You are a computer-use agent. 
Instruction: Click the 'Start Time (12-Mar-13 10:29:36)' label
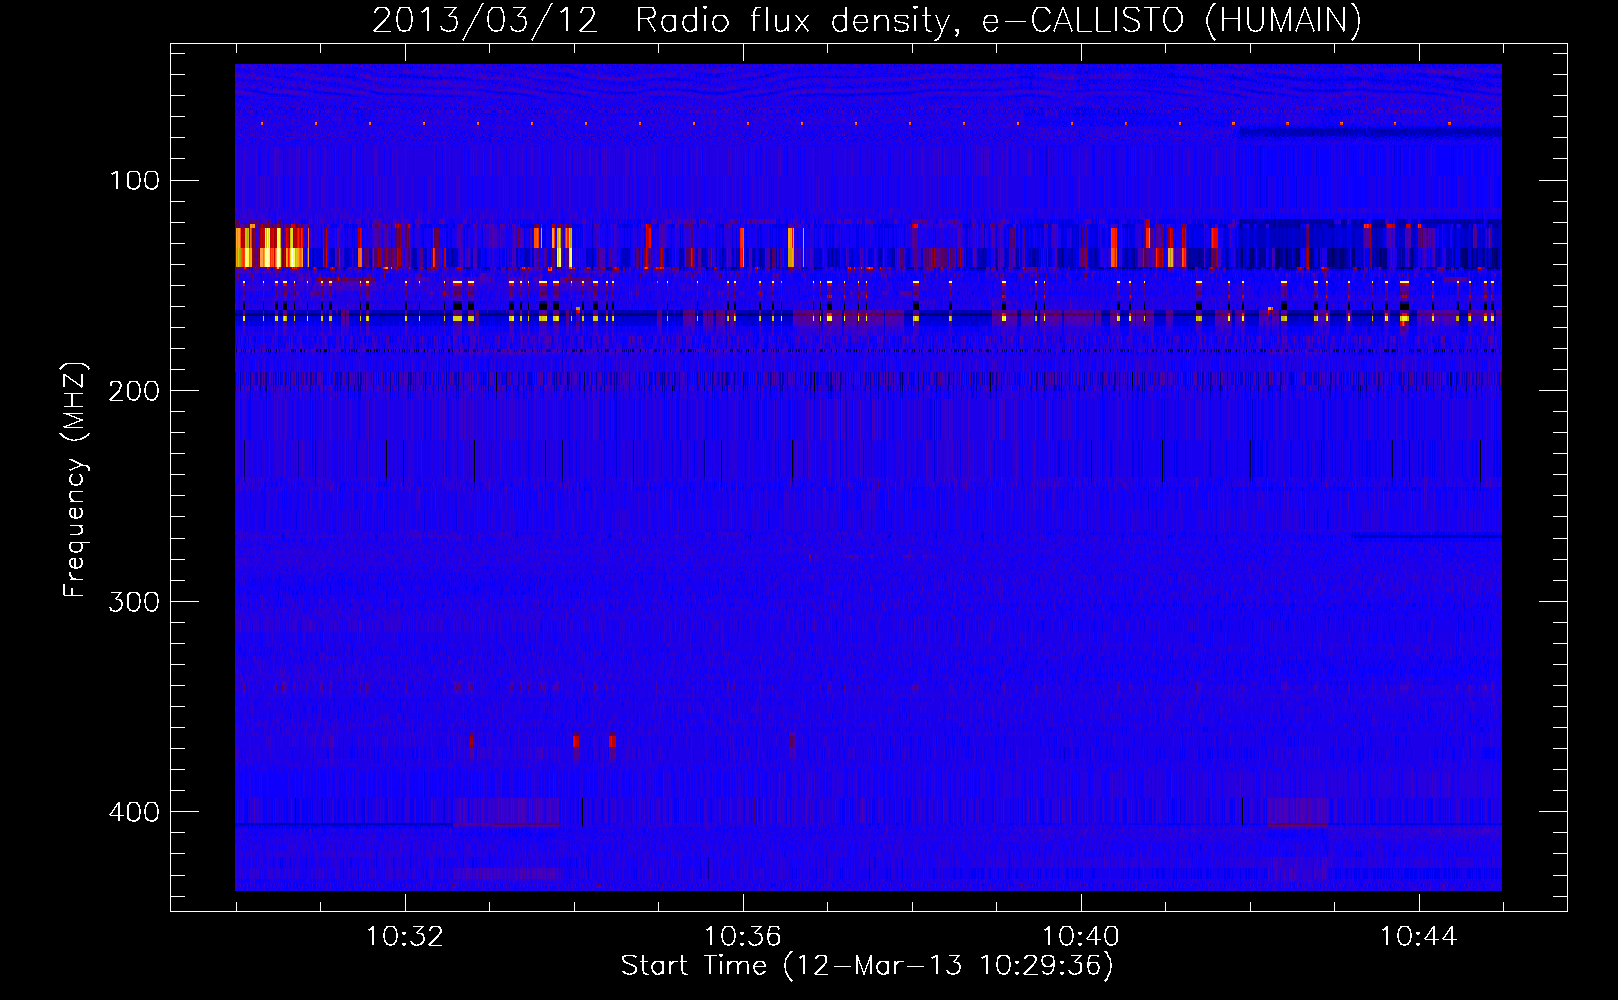(x=867, y=966)
